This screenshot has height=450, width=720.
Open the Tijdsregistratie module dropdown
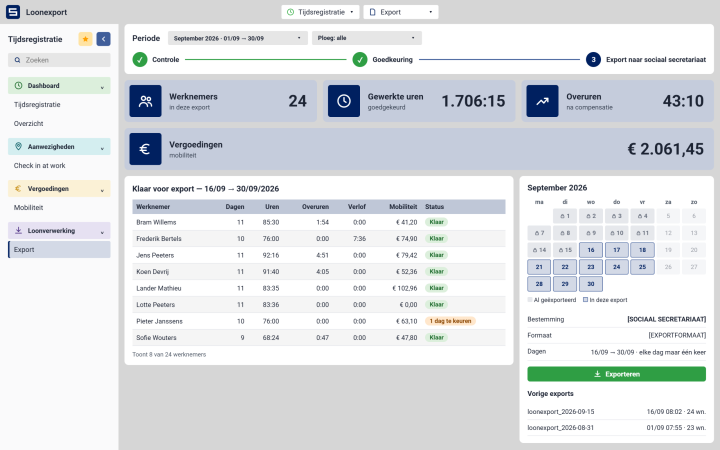pyautogui.click(x=320, y=12)
